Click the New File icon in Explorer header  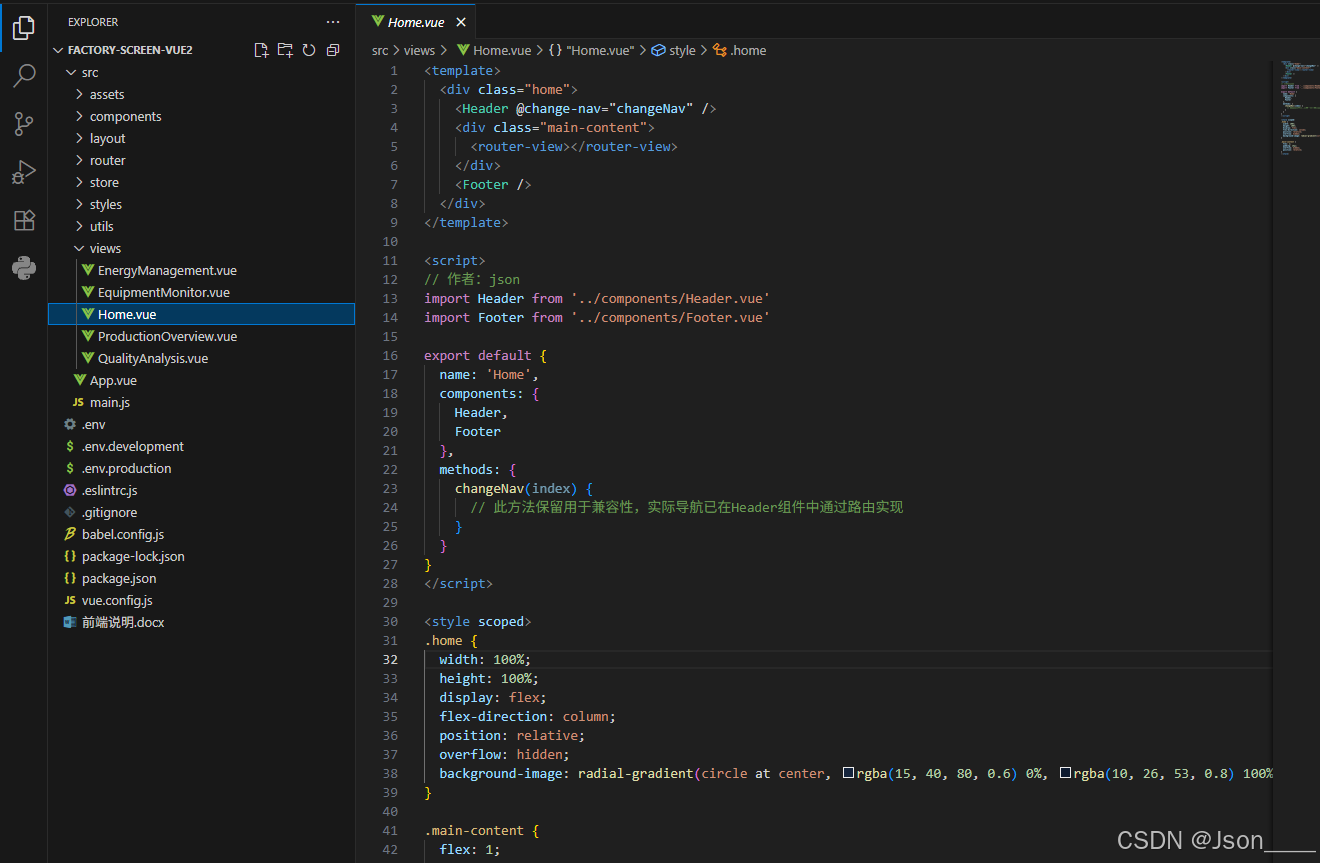(x=261, y=50)
